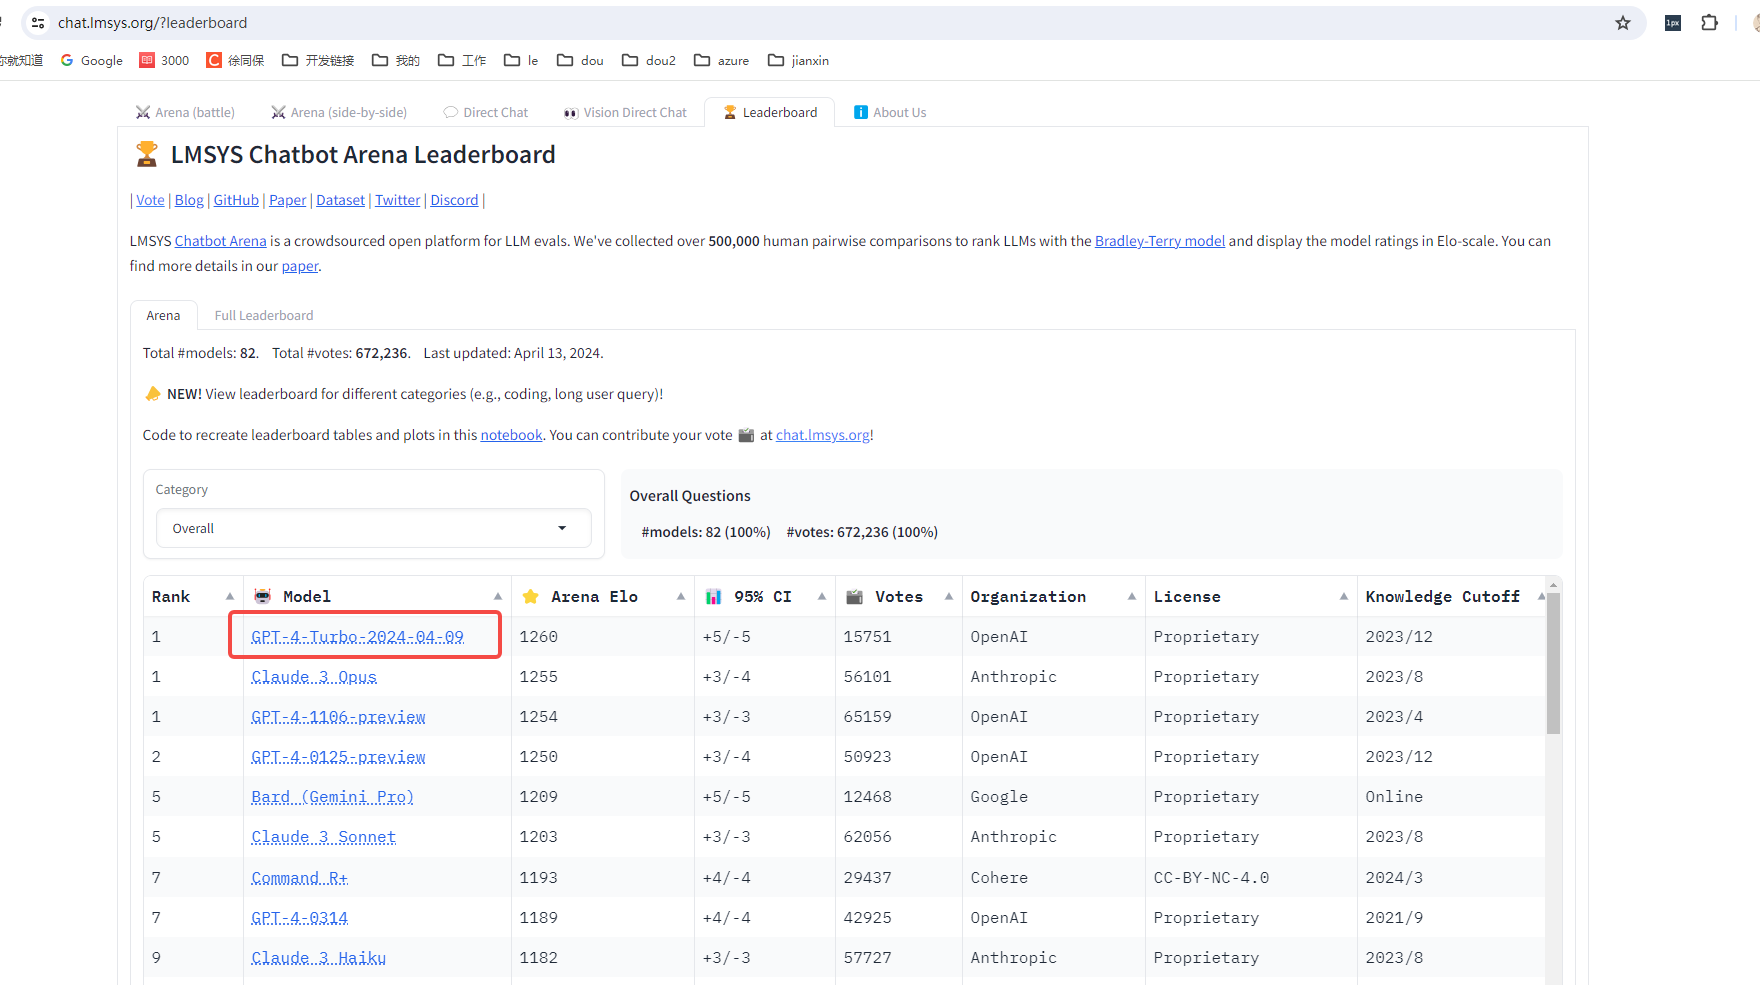The width and height of the screenshot is (1760, 985).
Task: Select the Cohere organization cell
Action: point(1054,878)
